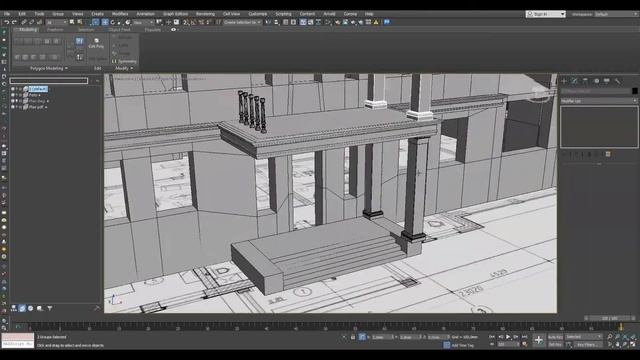Image resolution: width=640 pixels, height=360 pixels.
Task: Open the Modifiers menu
Action: (120, 14)
